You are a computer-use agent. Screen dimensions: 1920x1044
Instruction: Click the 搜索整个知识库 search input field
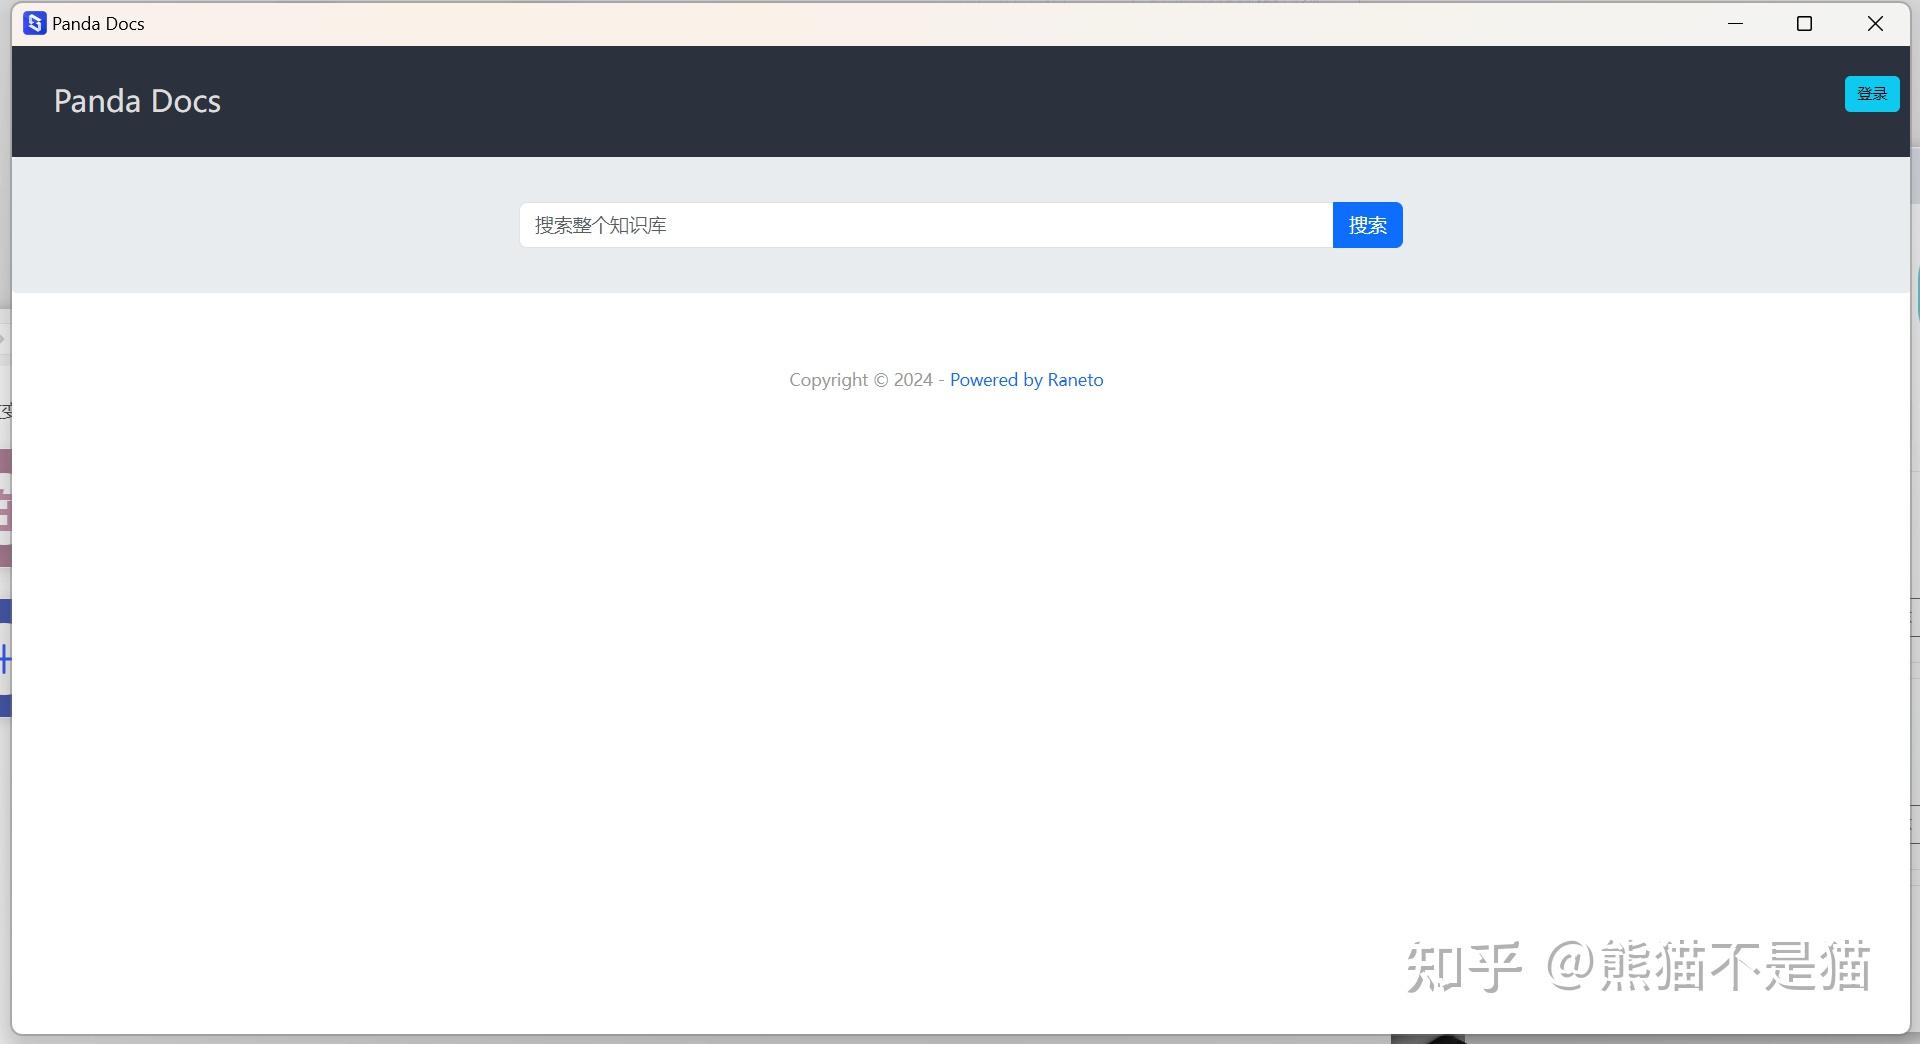pyautogui.click(x=925, y=225)
